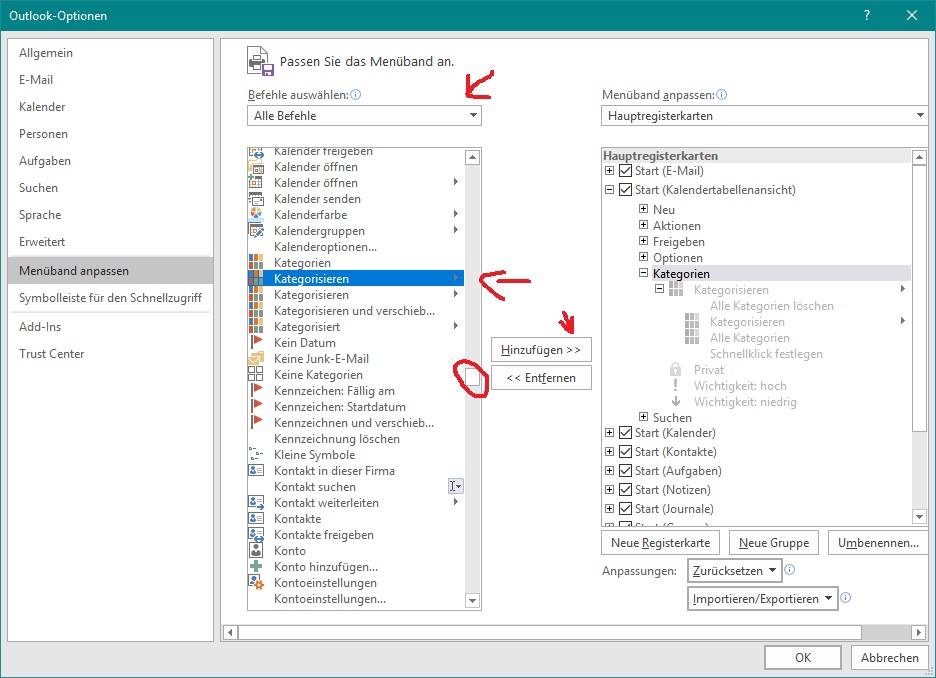Toggle Start (Aufgaben) checkbox
The image size is (936, 678).
(x=626, y=471)
